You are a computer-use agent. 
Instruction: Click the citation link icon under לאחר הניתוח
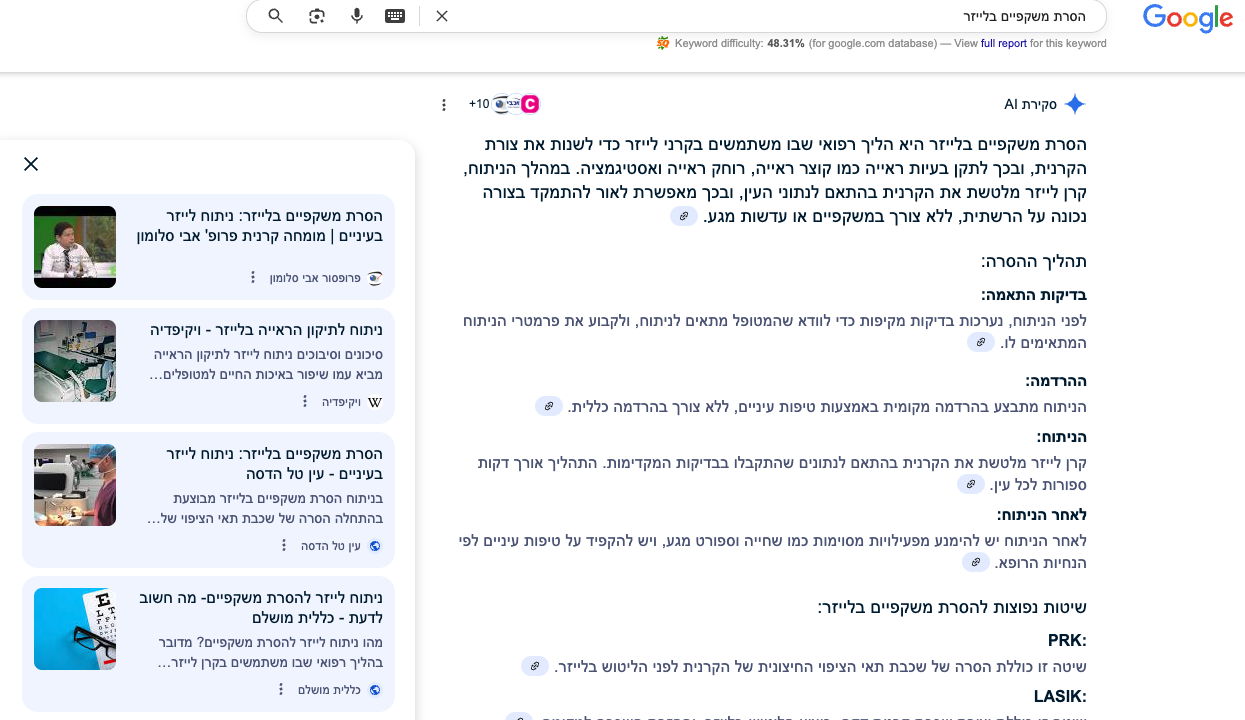pos(976,563)
